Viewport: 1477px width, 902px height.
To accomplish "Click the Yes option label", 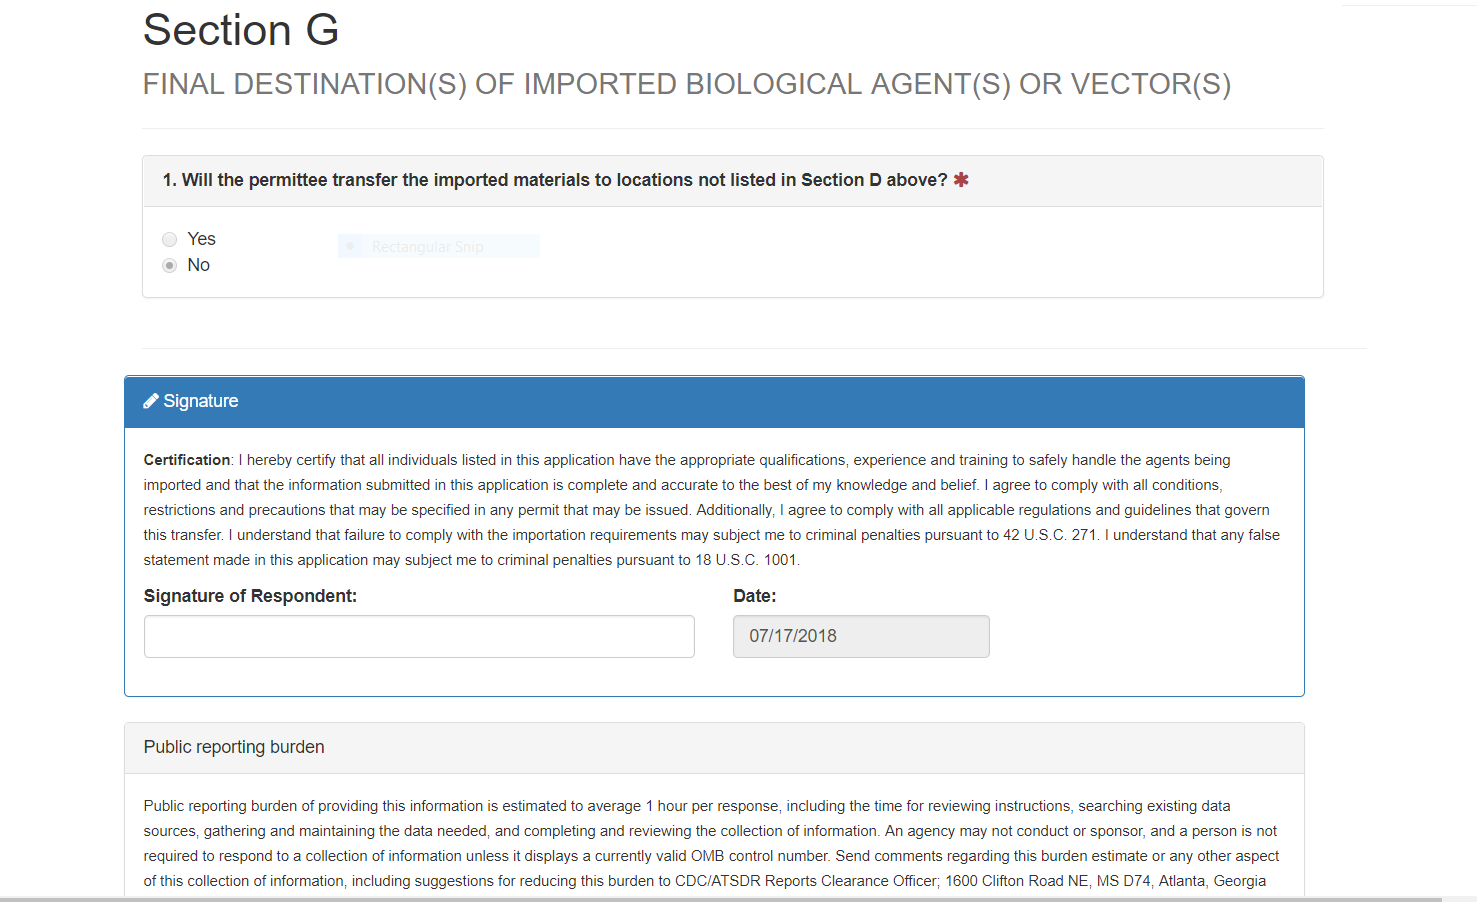I will pos(202,239).
